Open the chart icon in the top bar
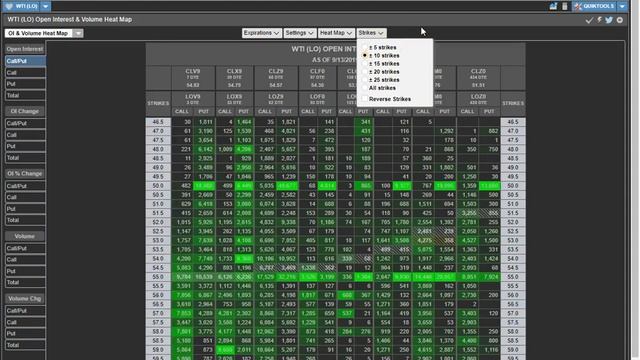This screenshot has height=360, width=640. (x=553, y=6)
